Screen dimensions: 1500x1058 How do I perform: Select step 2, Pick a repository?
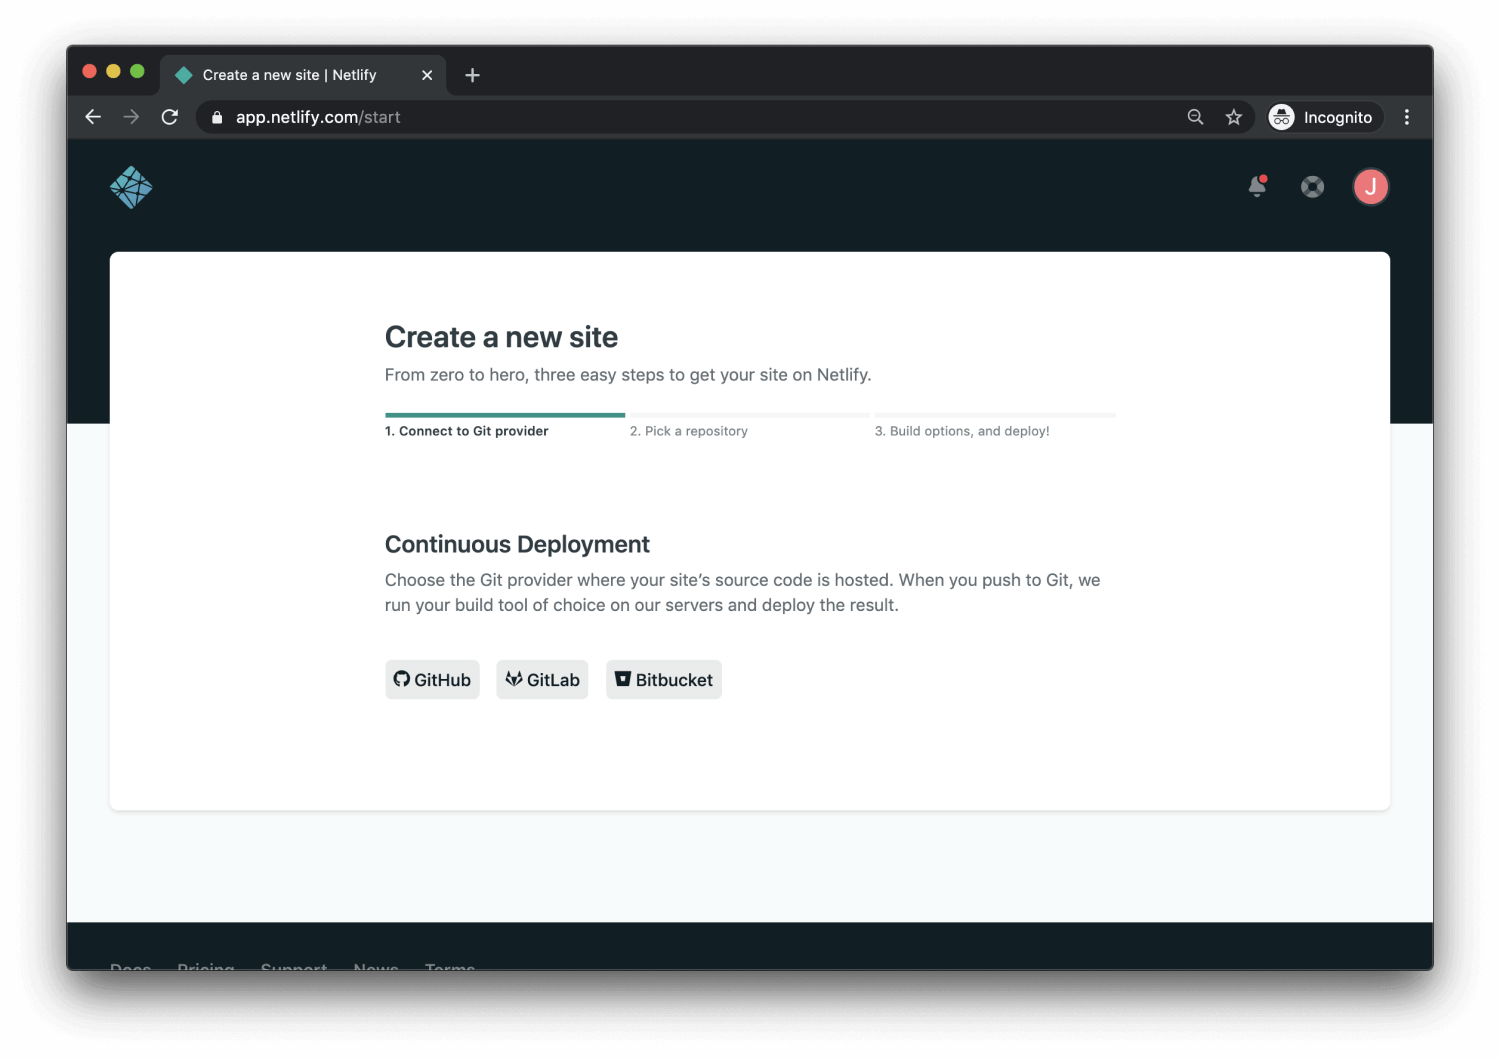pyautogui.click(x=689, y=431)
